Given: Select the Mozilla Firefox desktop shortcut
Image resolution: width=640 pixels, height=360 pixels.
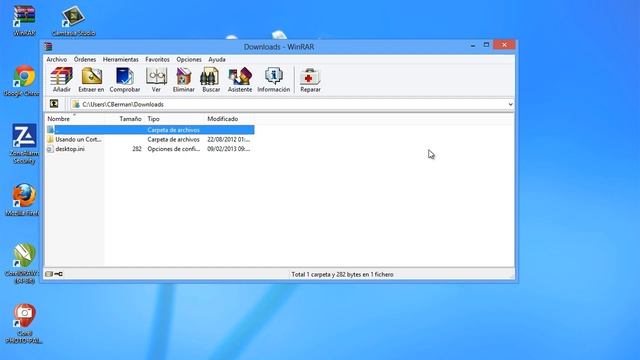Looking at the screenshot, I should pyautogui.click(x=23, y=200).
